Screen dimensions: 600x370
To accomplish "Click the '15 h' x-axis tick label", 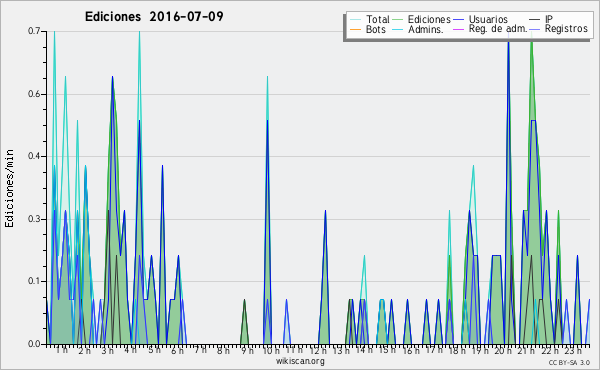I will 387,350.
